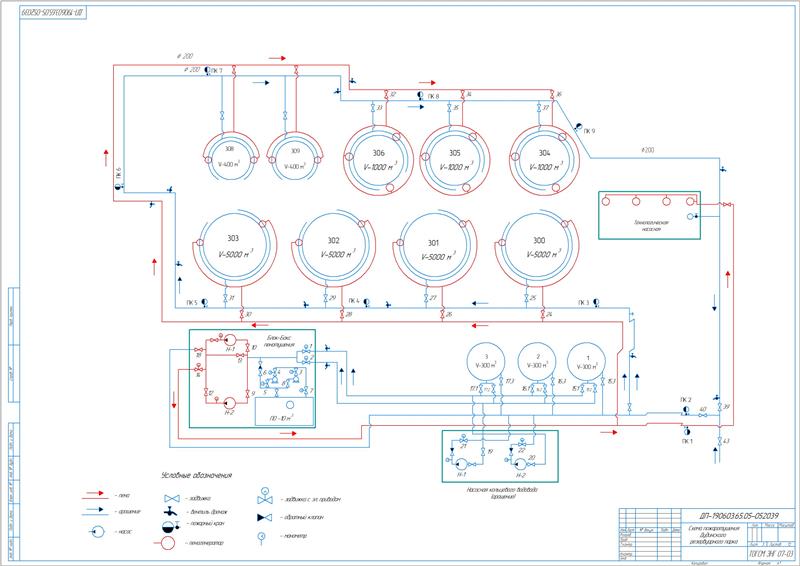Click the fire hydrant symbol in the legend
Screen dimensions: 800x566
click(171, 526)
